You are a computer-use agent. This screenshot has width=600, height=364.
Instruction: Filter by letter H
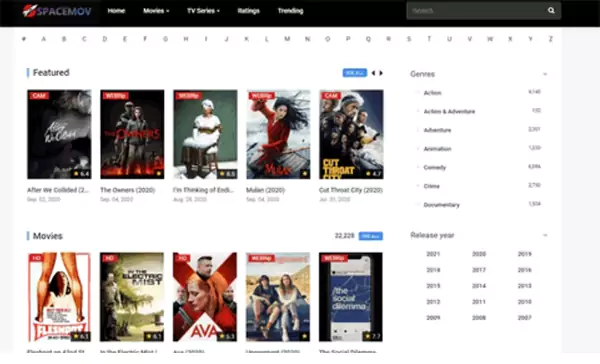click(x=186, y=39)
